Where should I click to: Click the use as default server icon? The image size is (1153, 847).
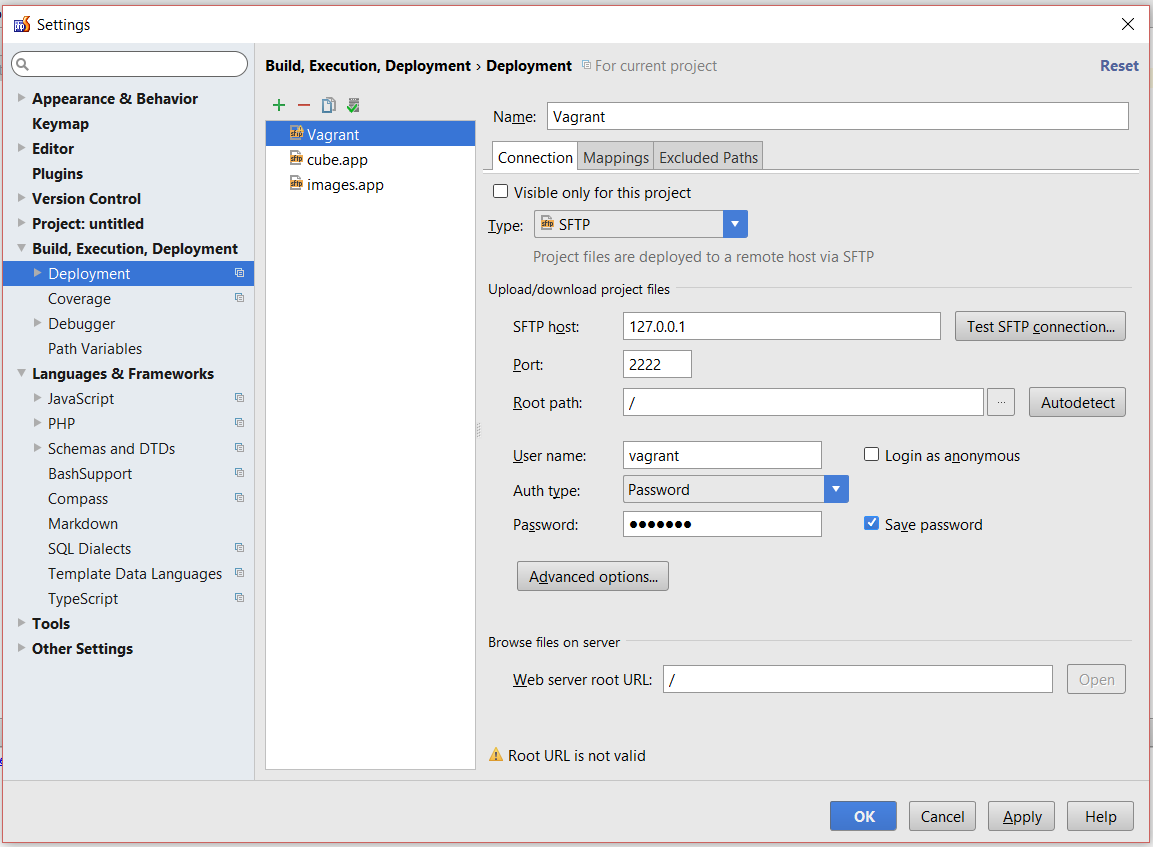tap(354, 105)
